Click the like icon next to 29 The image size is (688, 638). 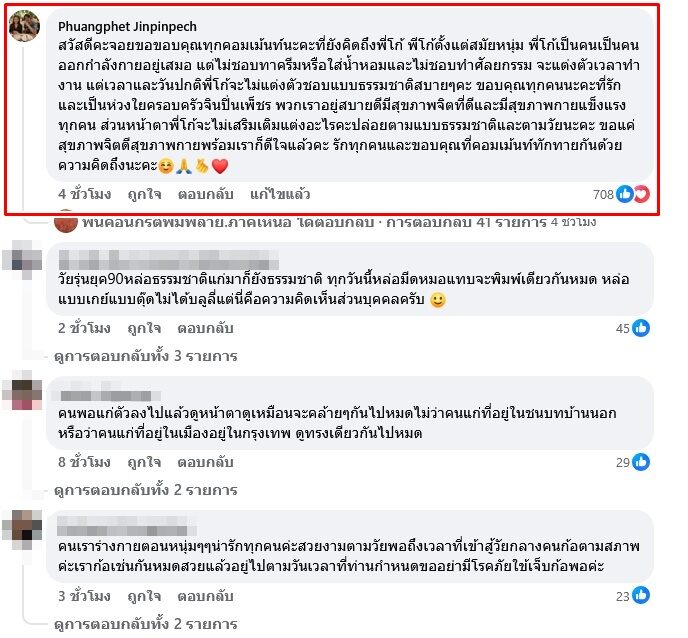(x=641, y=462)
